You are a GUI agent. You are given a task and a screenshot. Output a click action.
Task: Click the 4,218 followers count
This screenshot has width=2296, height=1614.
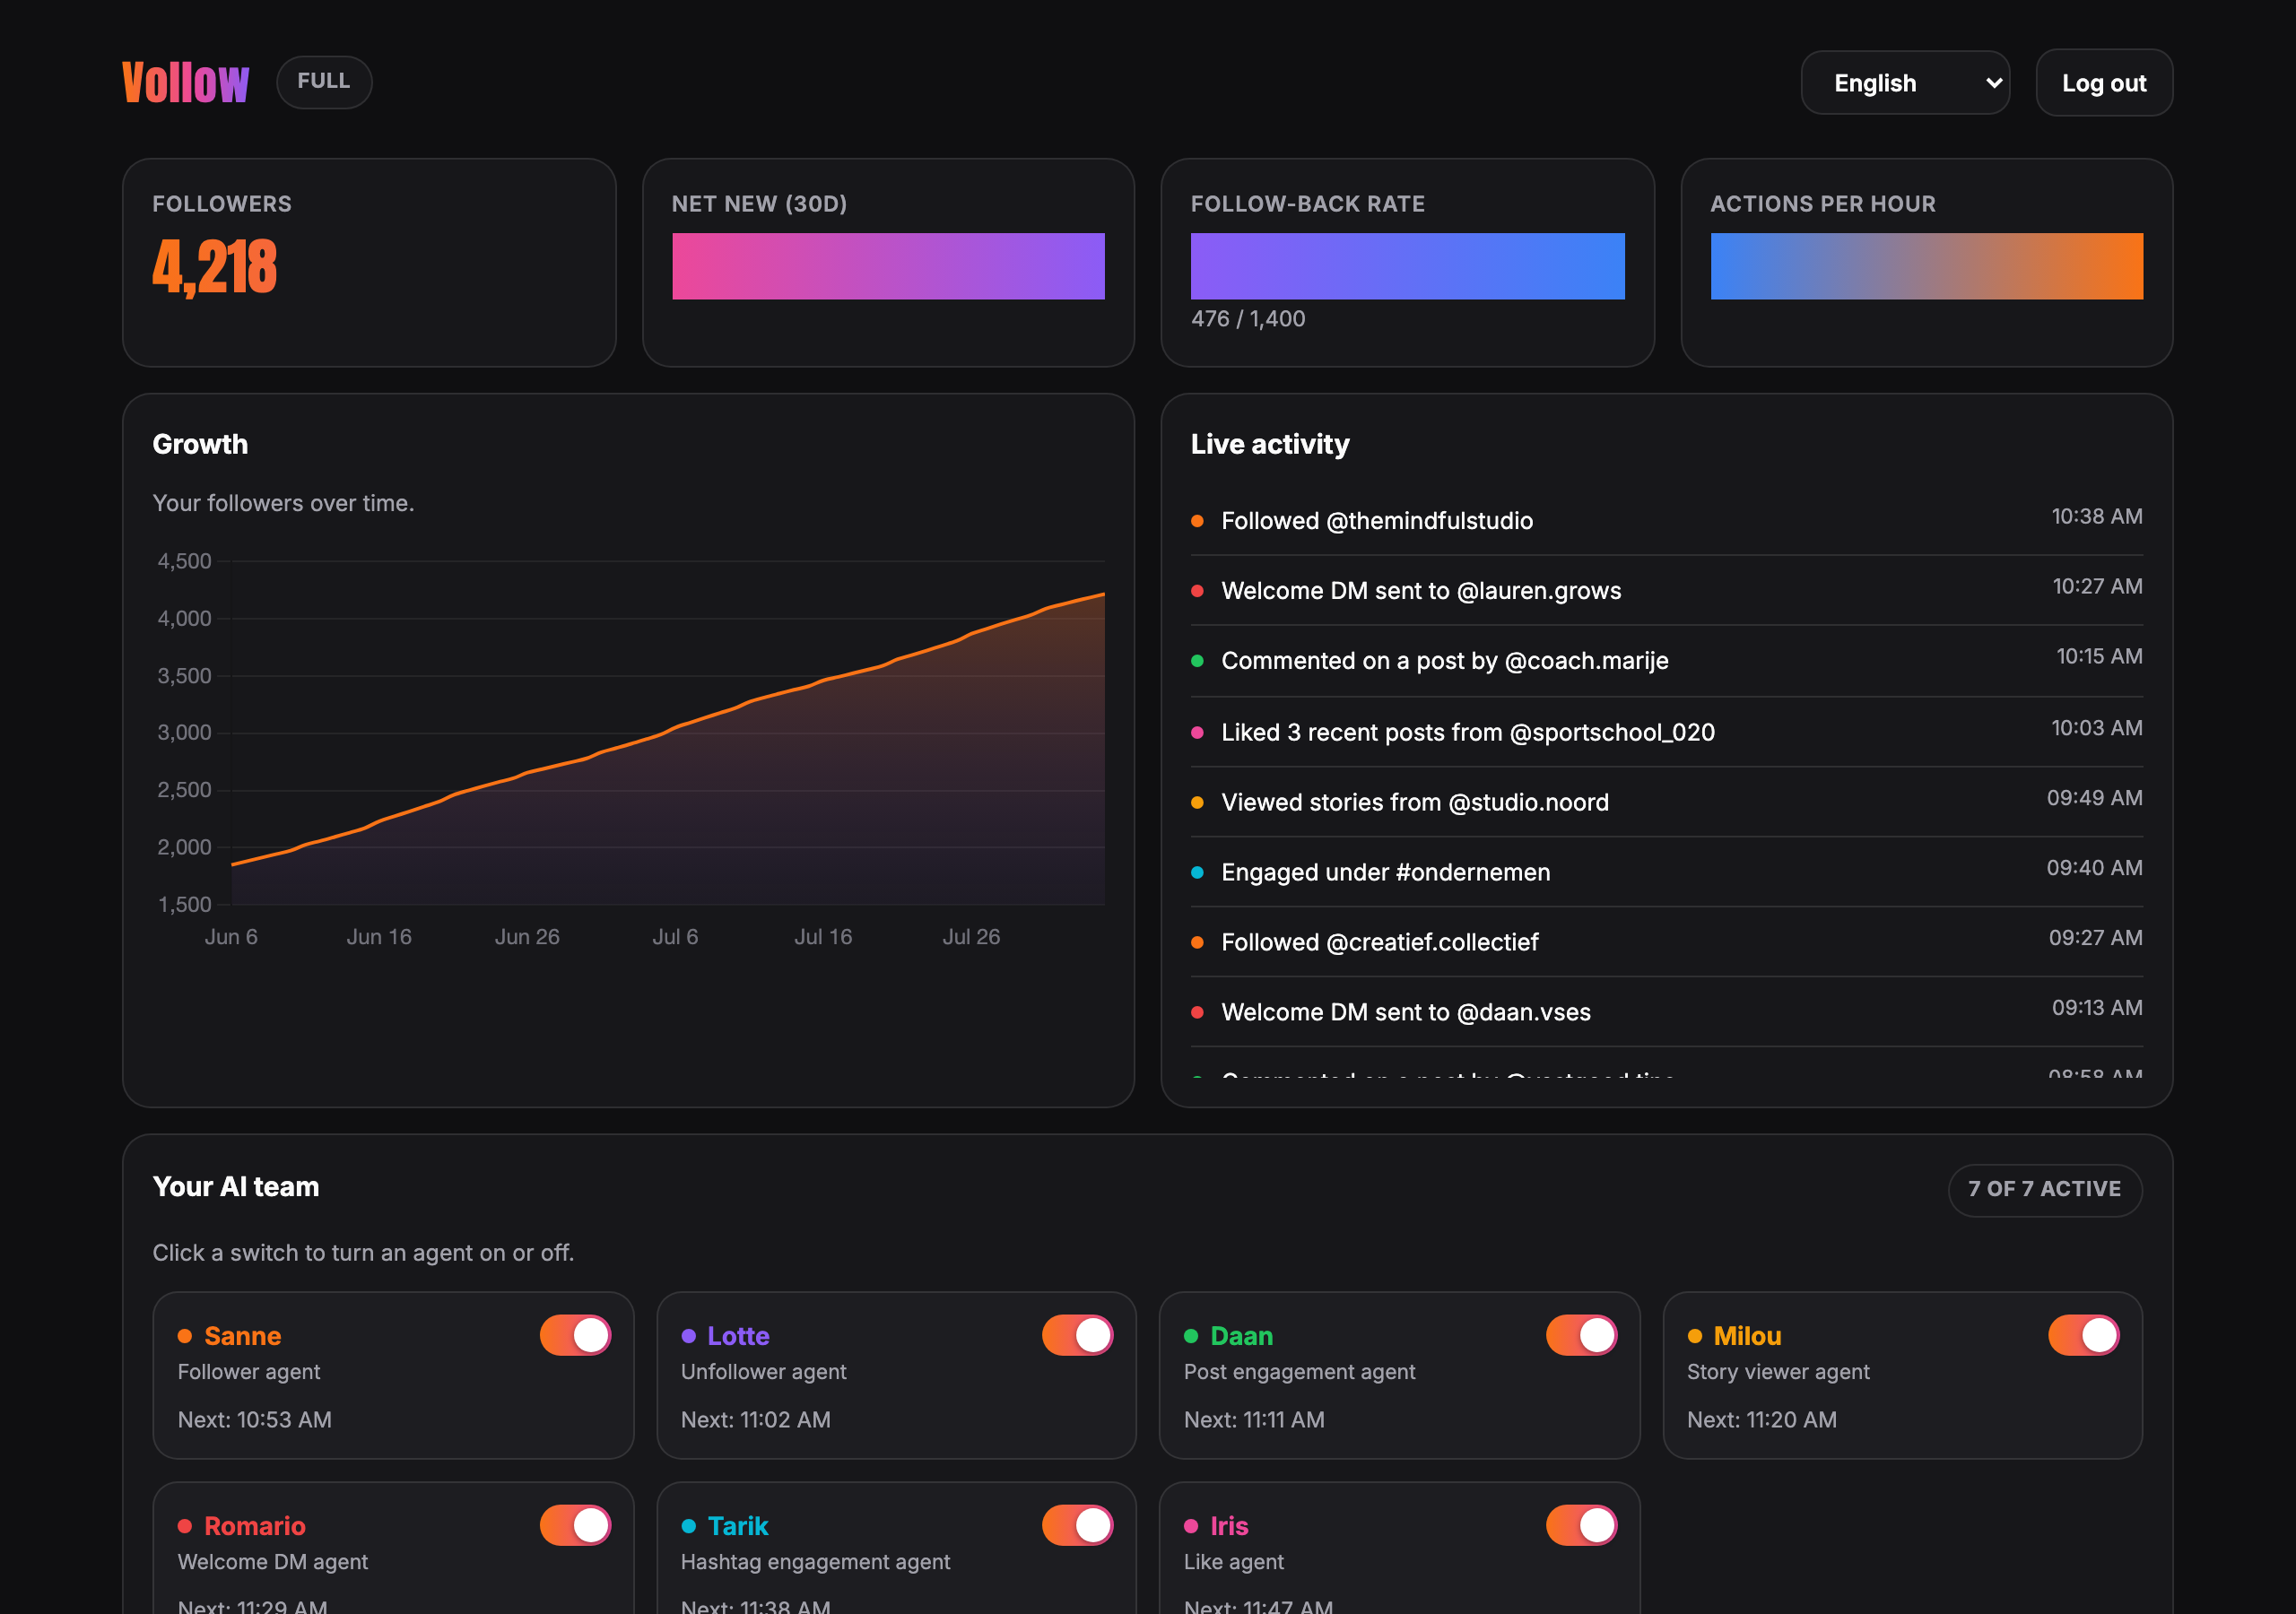[215, 266]
